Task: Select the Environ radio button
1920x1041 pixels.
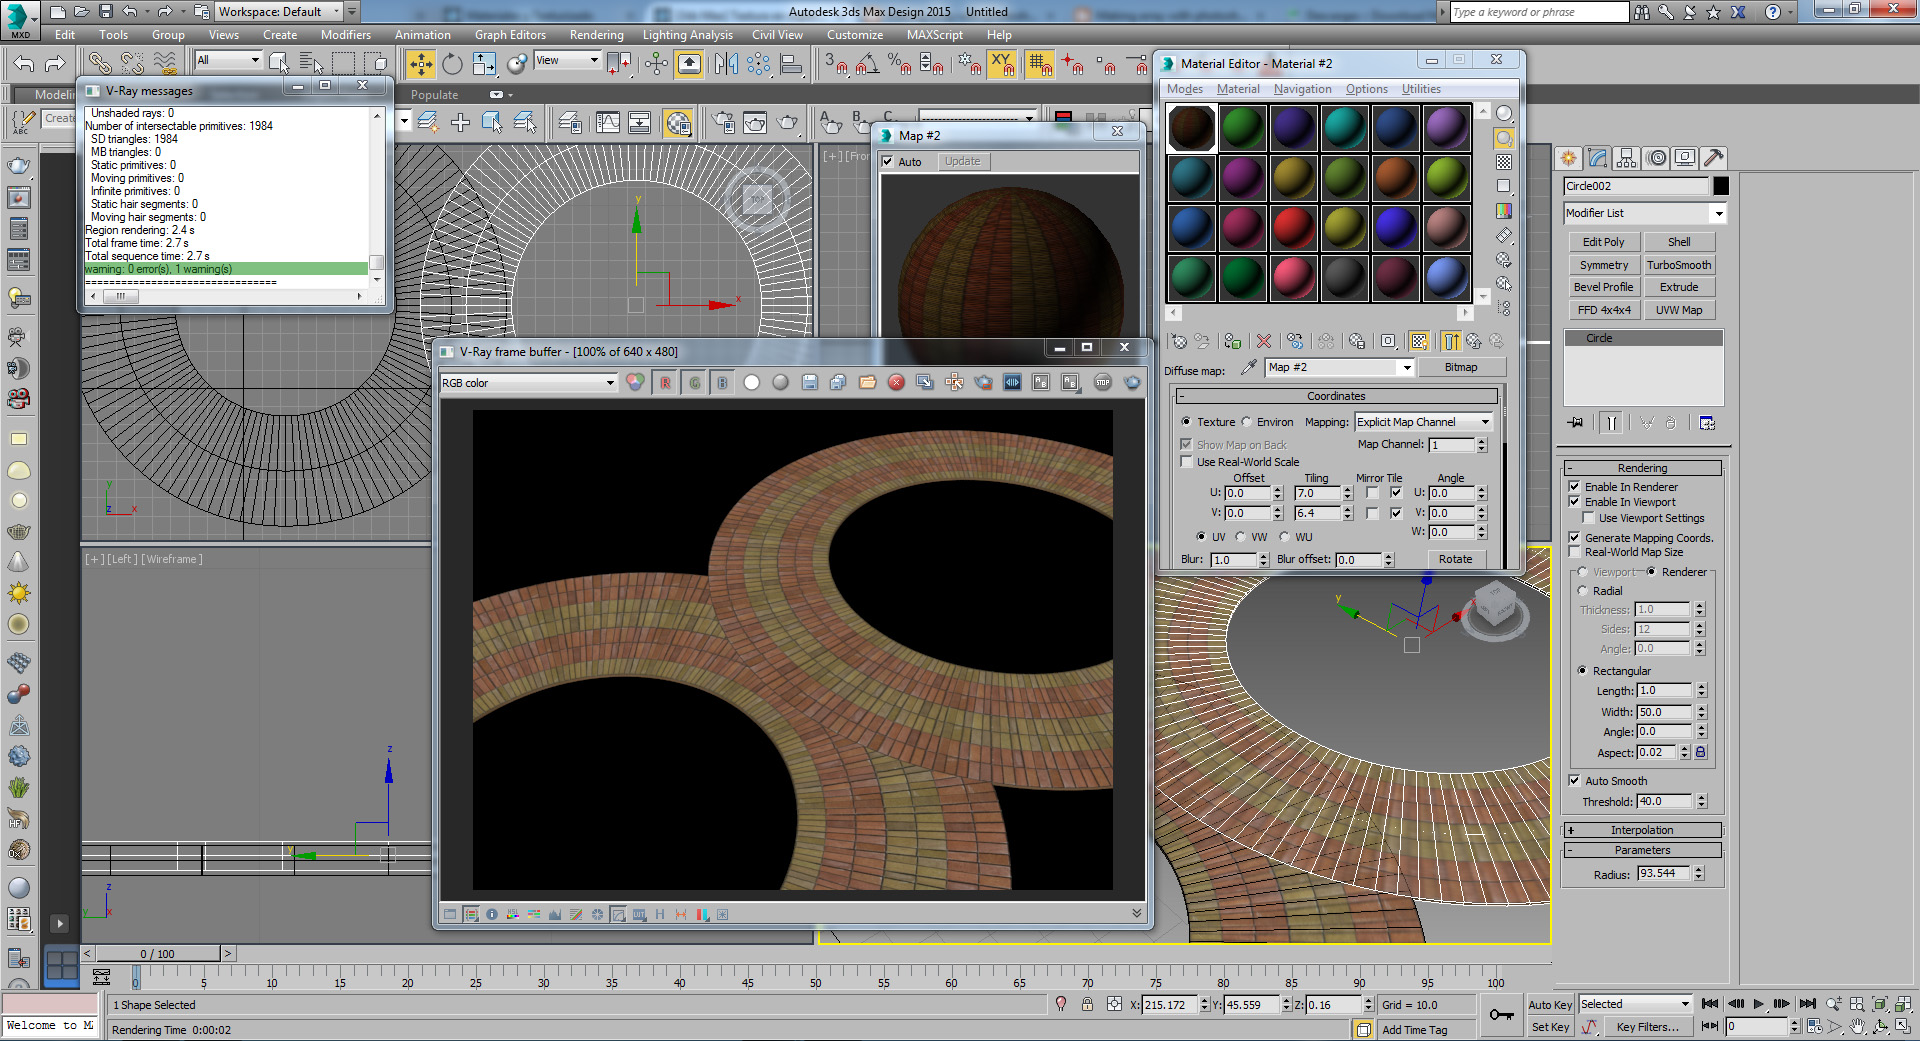Action: (1247, 422)
